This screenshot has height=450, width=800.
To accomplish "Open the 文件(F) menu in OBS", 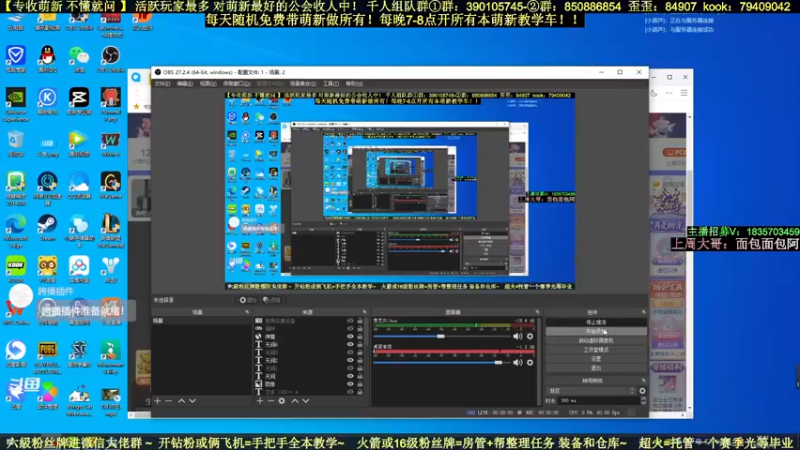I will [x=162, y=84].
